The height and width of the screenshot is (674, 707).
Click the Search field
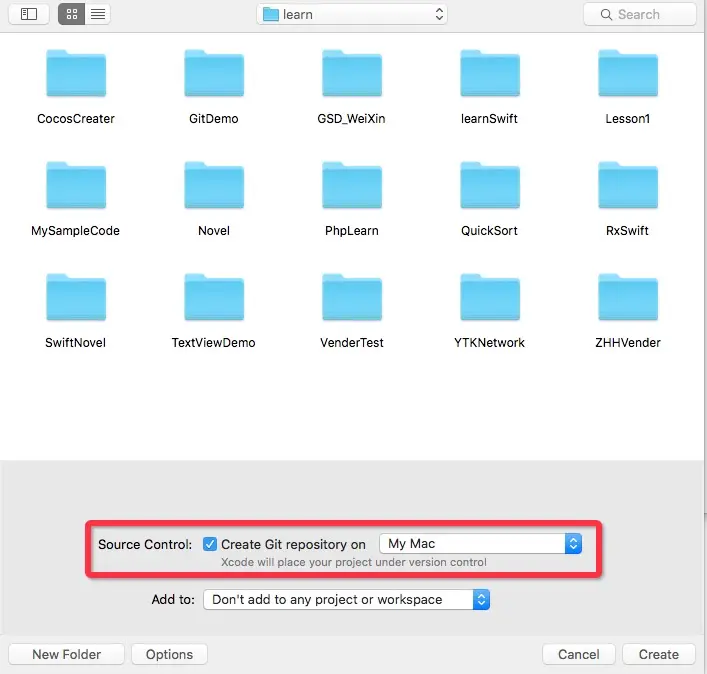[x=639, y=14]
